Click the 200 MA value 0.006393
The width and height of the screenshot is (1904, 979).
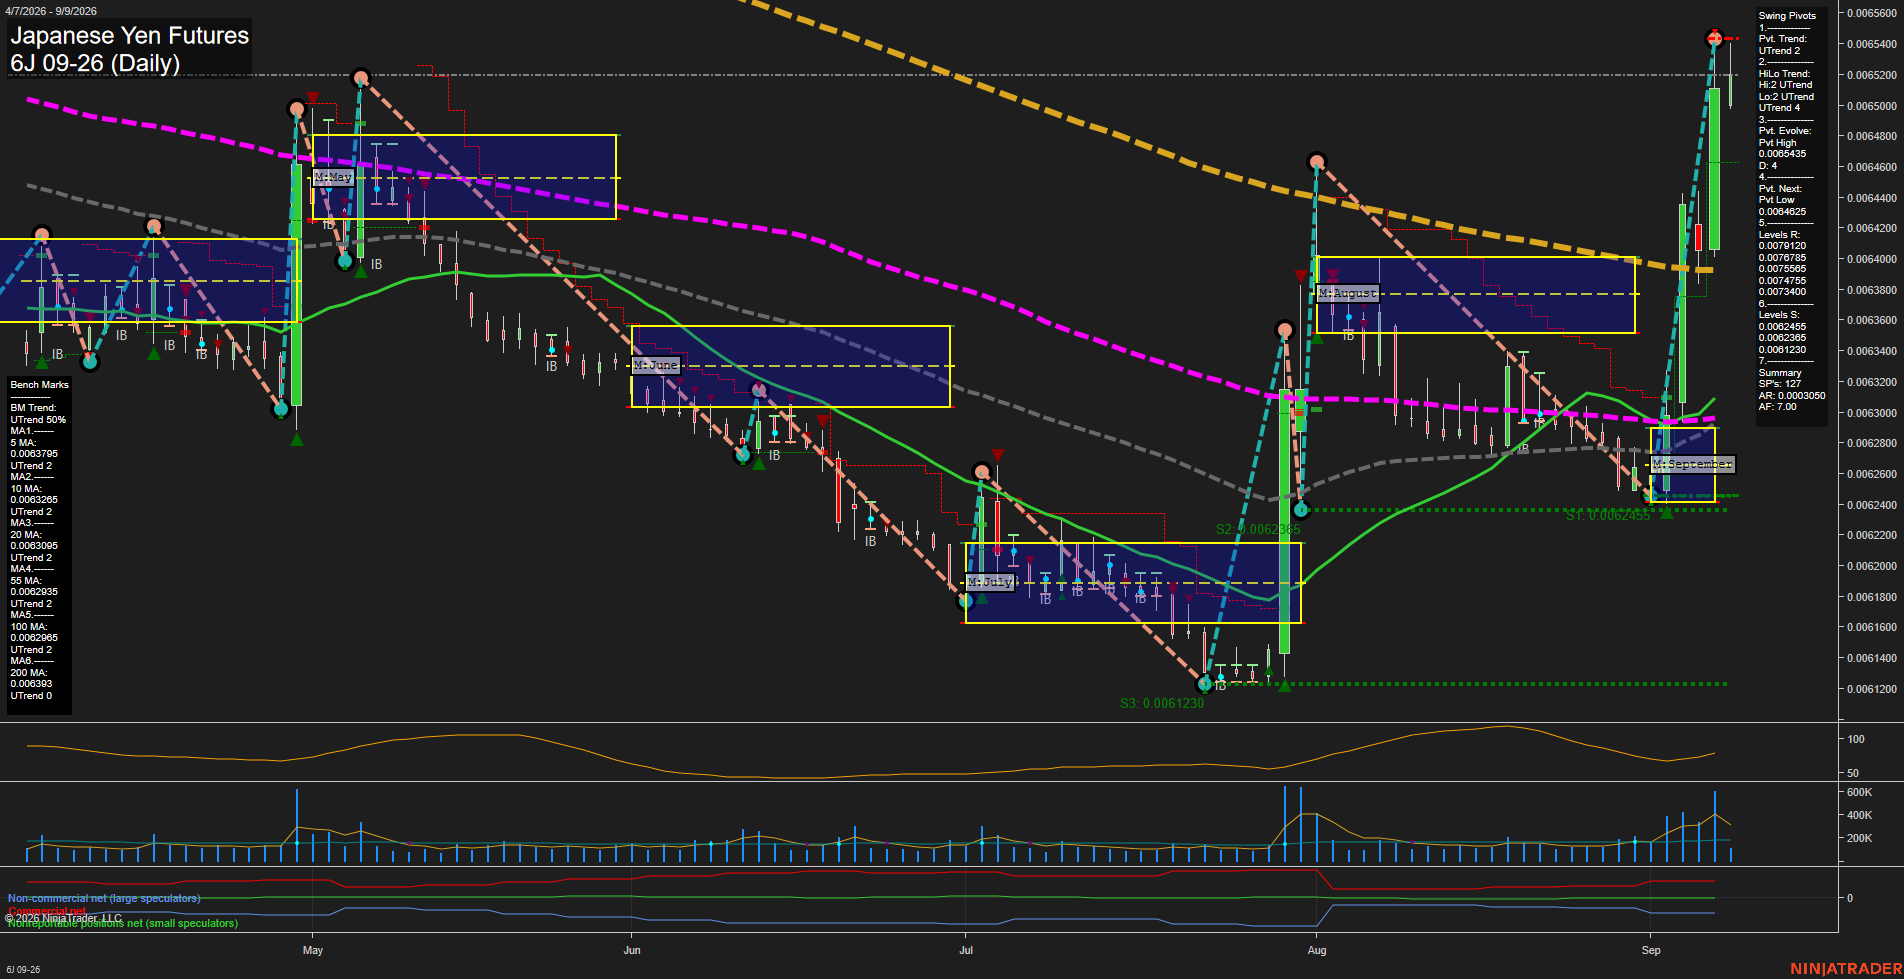tap(31, 684)
